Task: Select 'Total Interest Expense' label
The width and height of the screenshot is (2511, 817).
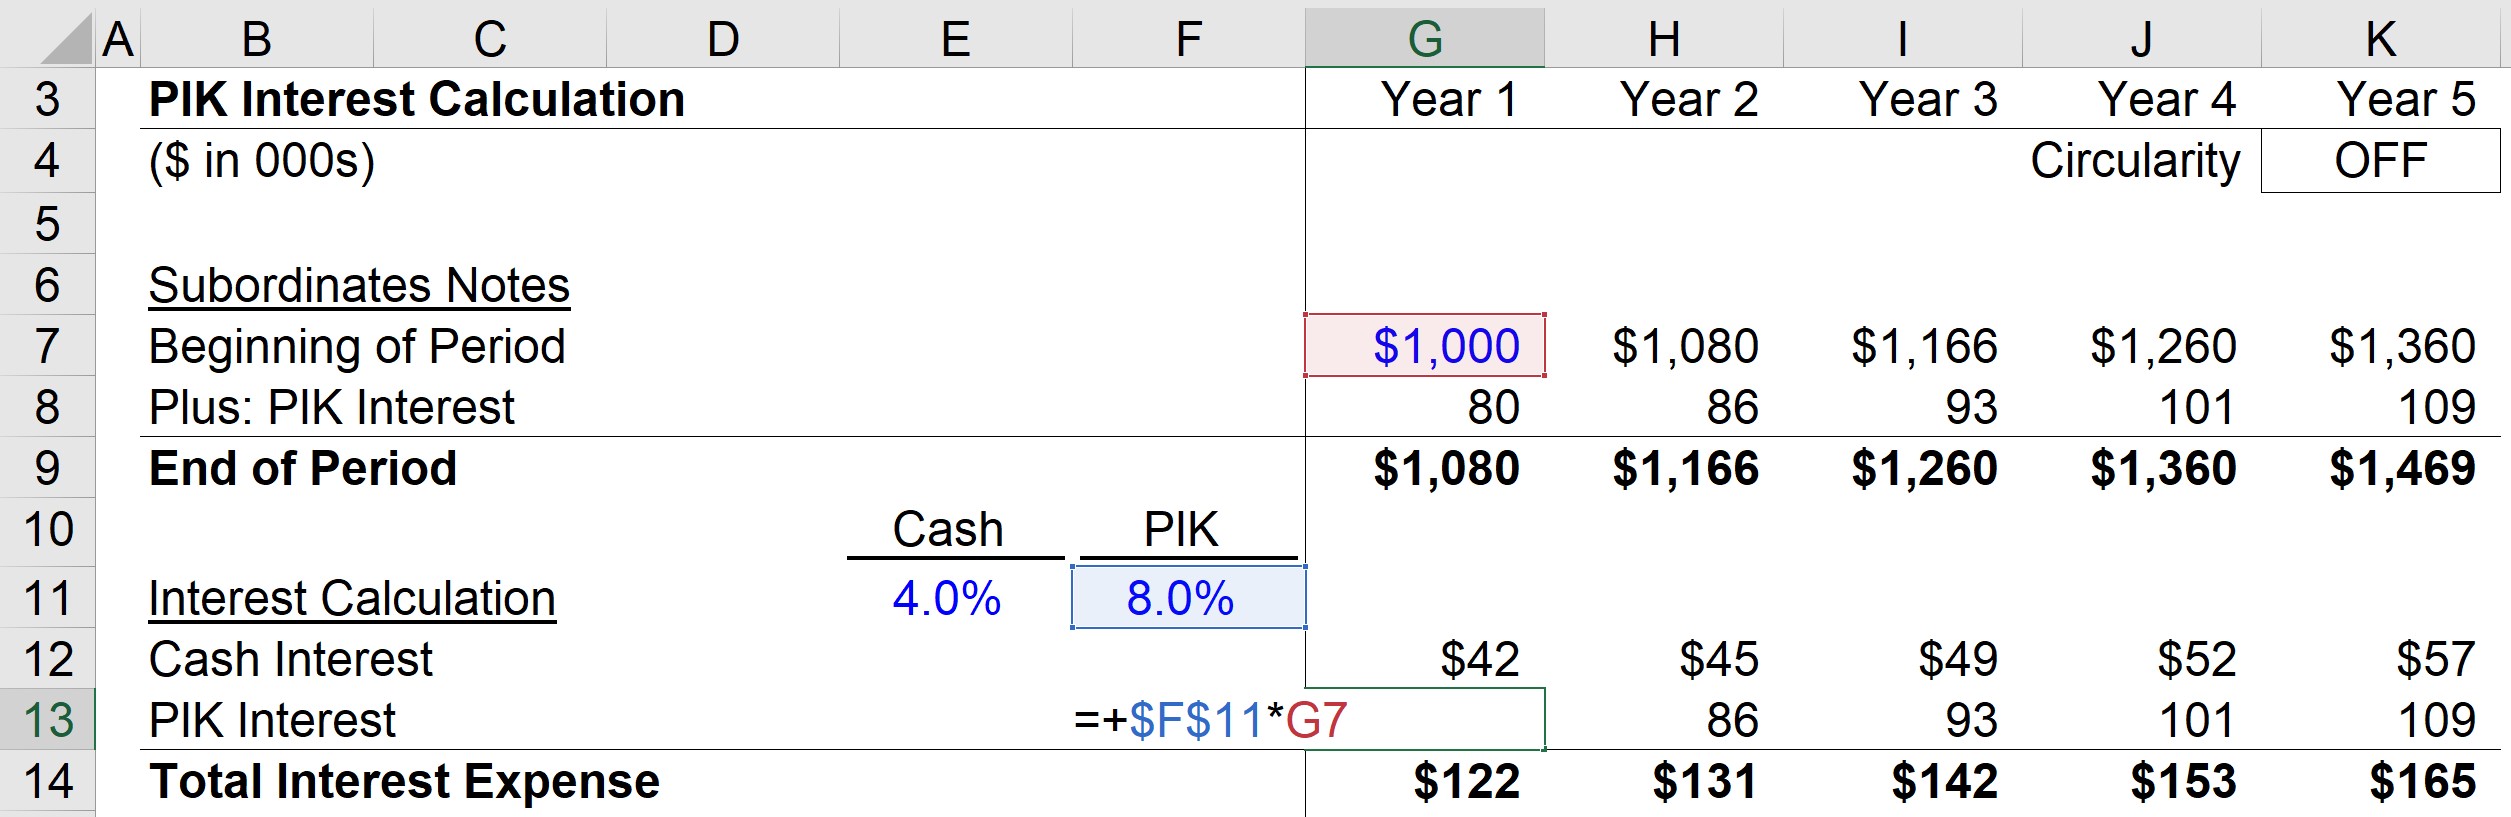Action: pyautogui.click(x=404, y=782)
